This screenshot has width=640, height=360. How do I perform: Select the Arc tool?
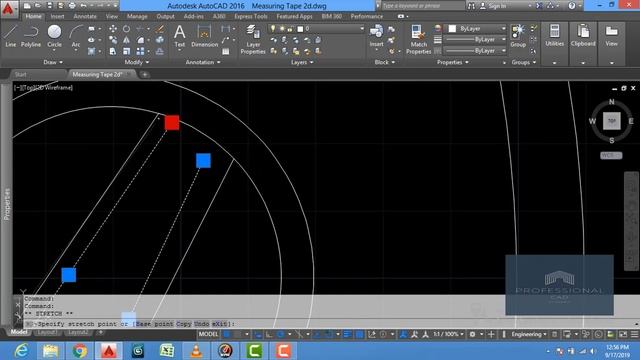[x=76, y=36]
